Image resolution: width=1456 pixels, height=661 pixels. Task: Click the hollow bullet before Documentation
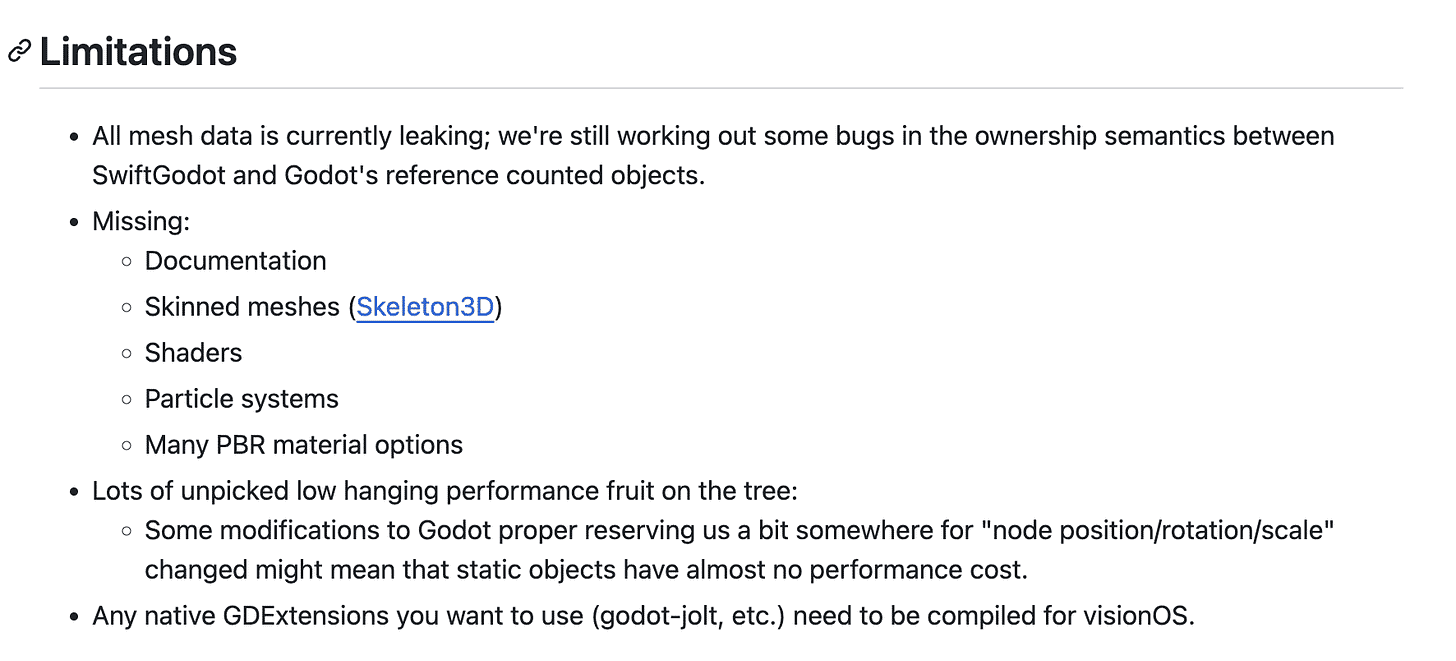pos(126,262)
